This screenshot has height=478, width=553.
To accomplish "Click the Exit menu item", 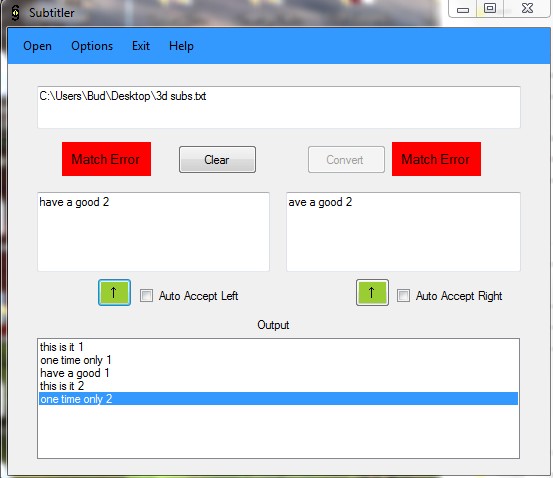I will [141, 46].
